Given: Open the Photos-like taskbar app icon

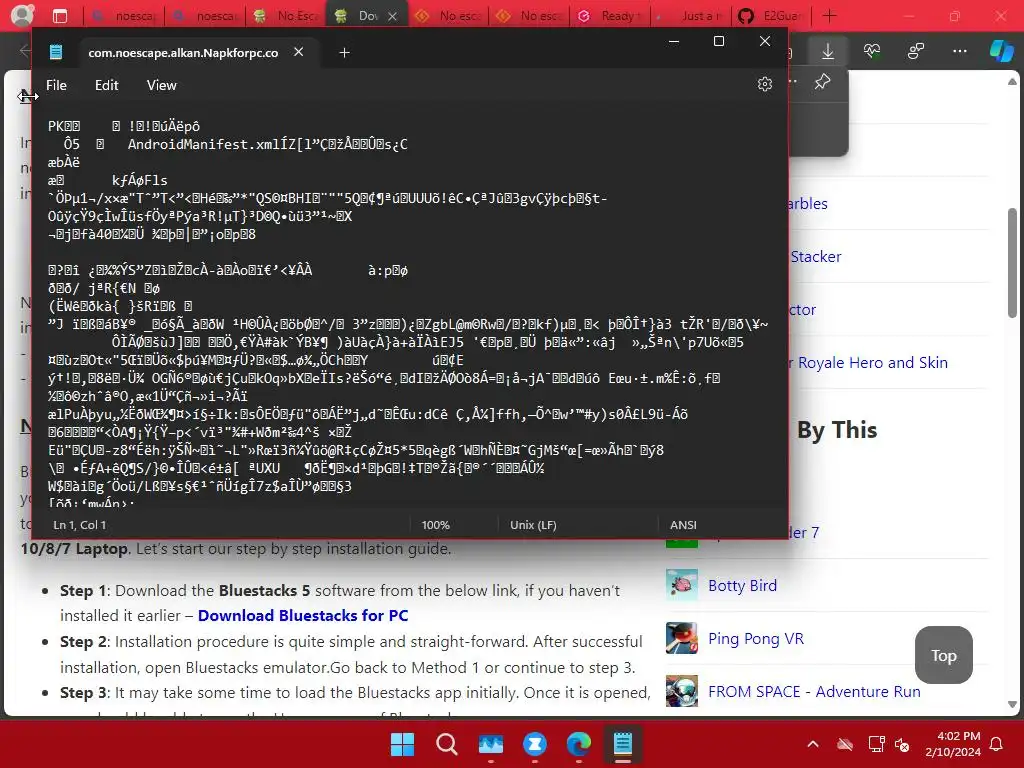Looking at the screenshot, I should coord(491,744).
